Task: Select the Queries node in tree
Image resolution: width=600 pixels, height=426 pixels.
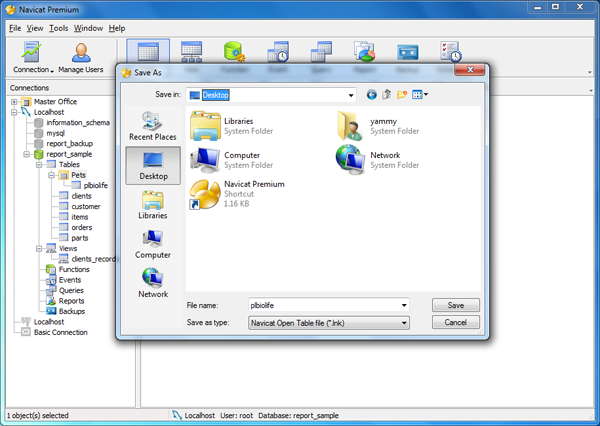Action: click(x=71, y=290)
